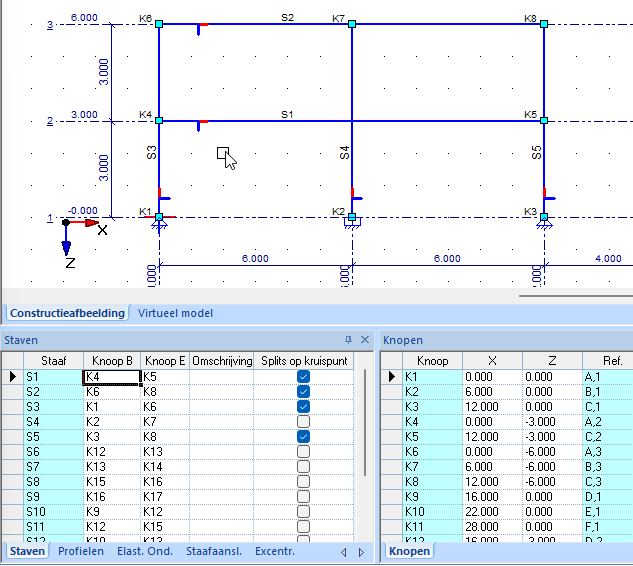Click Knoop E cell K17 of S9
The image size is (633, 566).
165,497
